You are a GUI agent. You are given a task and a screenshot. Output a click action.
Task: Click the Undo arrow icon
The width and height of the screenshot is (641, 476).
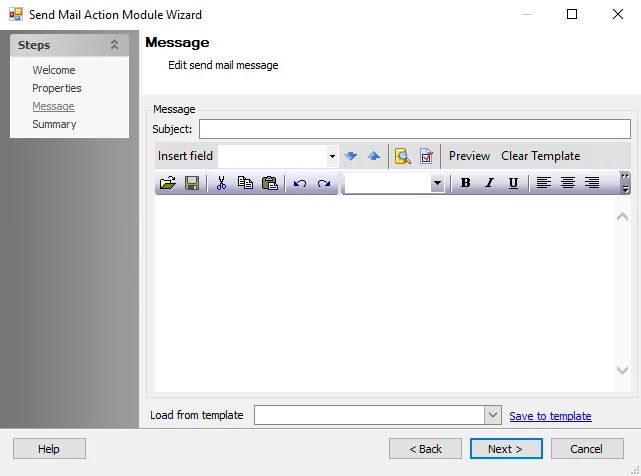pyautogui.click(x=300, y=183)
